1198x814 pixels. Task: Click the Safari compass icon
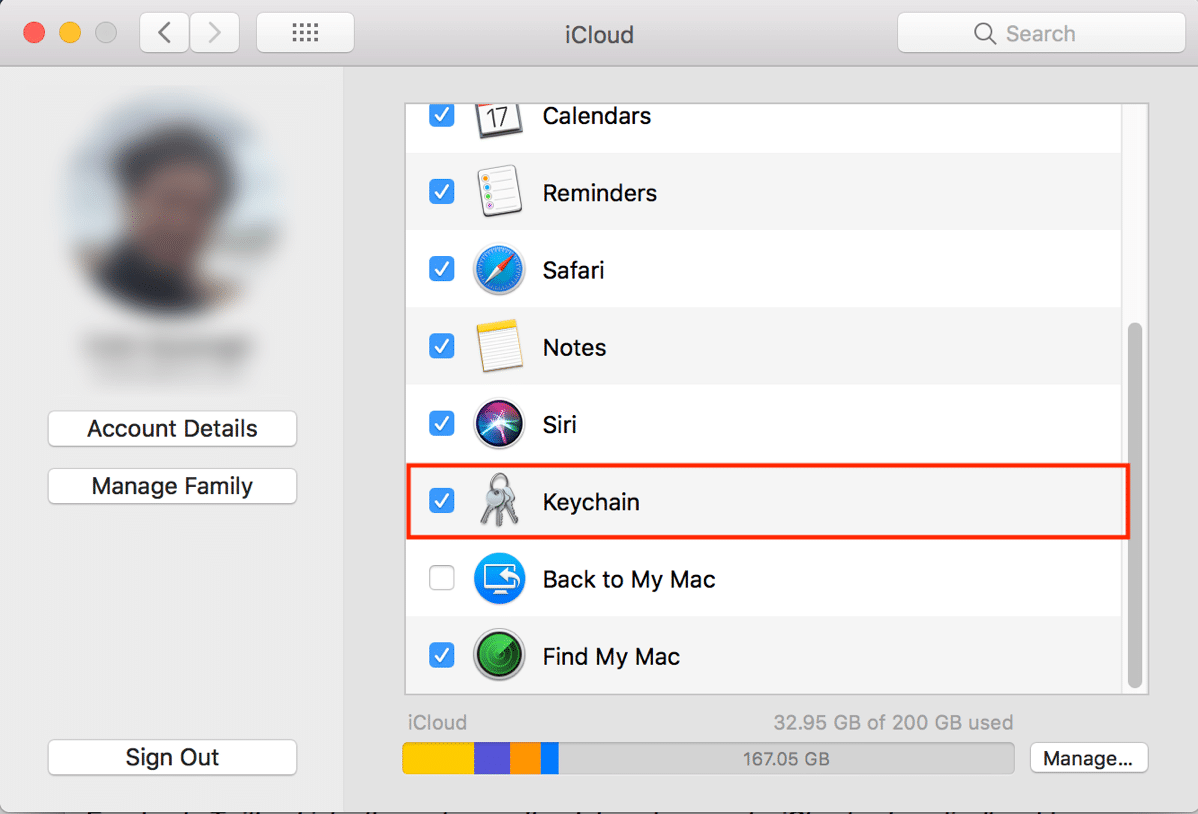click(x=499, y=269)
